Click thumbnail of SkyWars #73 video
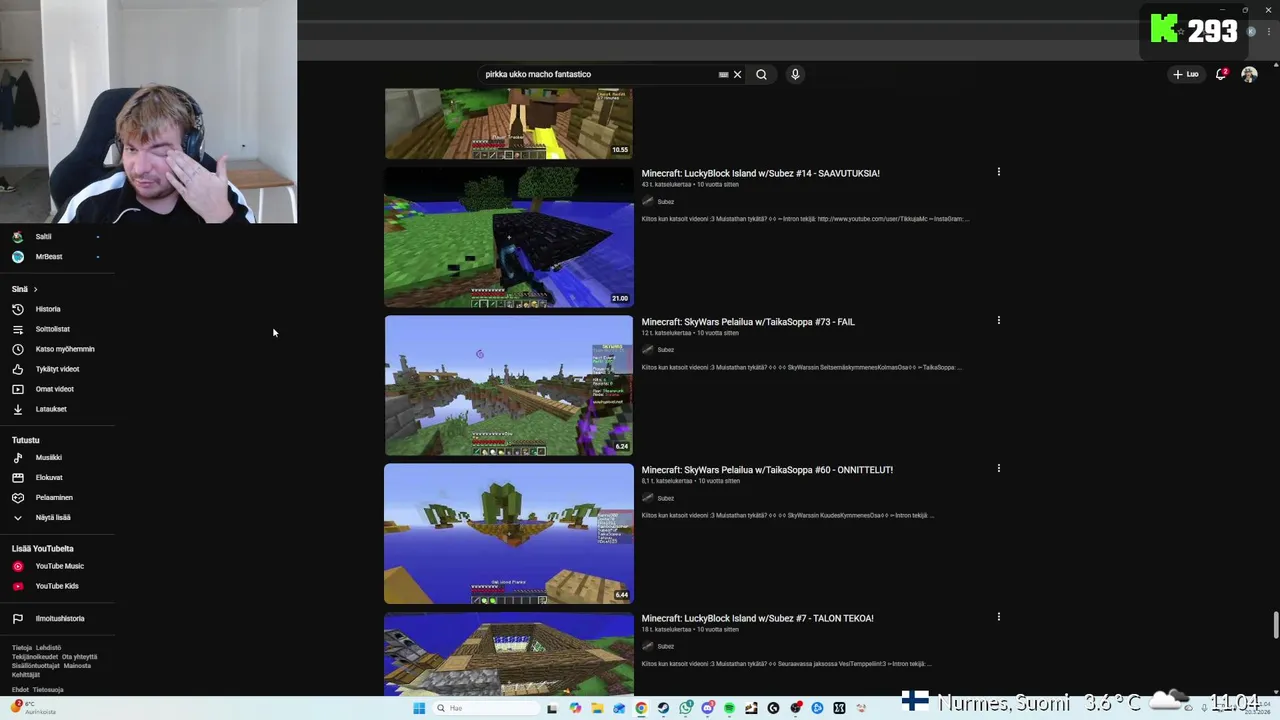This screenshot has height=720, width=1280. point(509,385)
